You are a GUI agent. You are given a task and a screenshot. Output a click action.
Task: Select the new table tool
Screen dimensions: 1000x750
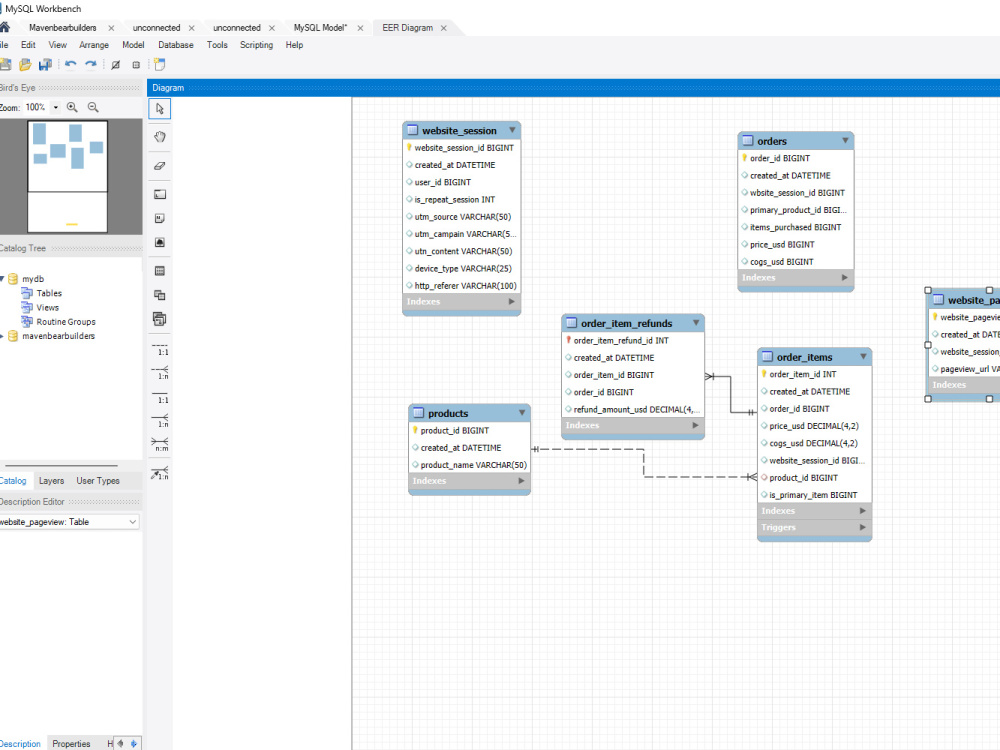159,271
